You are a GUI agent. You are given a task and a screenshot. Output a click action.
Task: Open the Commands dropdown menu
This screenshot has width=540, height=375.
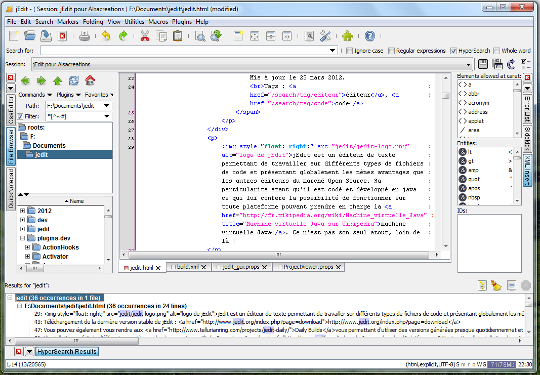[x=35, y=95]
